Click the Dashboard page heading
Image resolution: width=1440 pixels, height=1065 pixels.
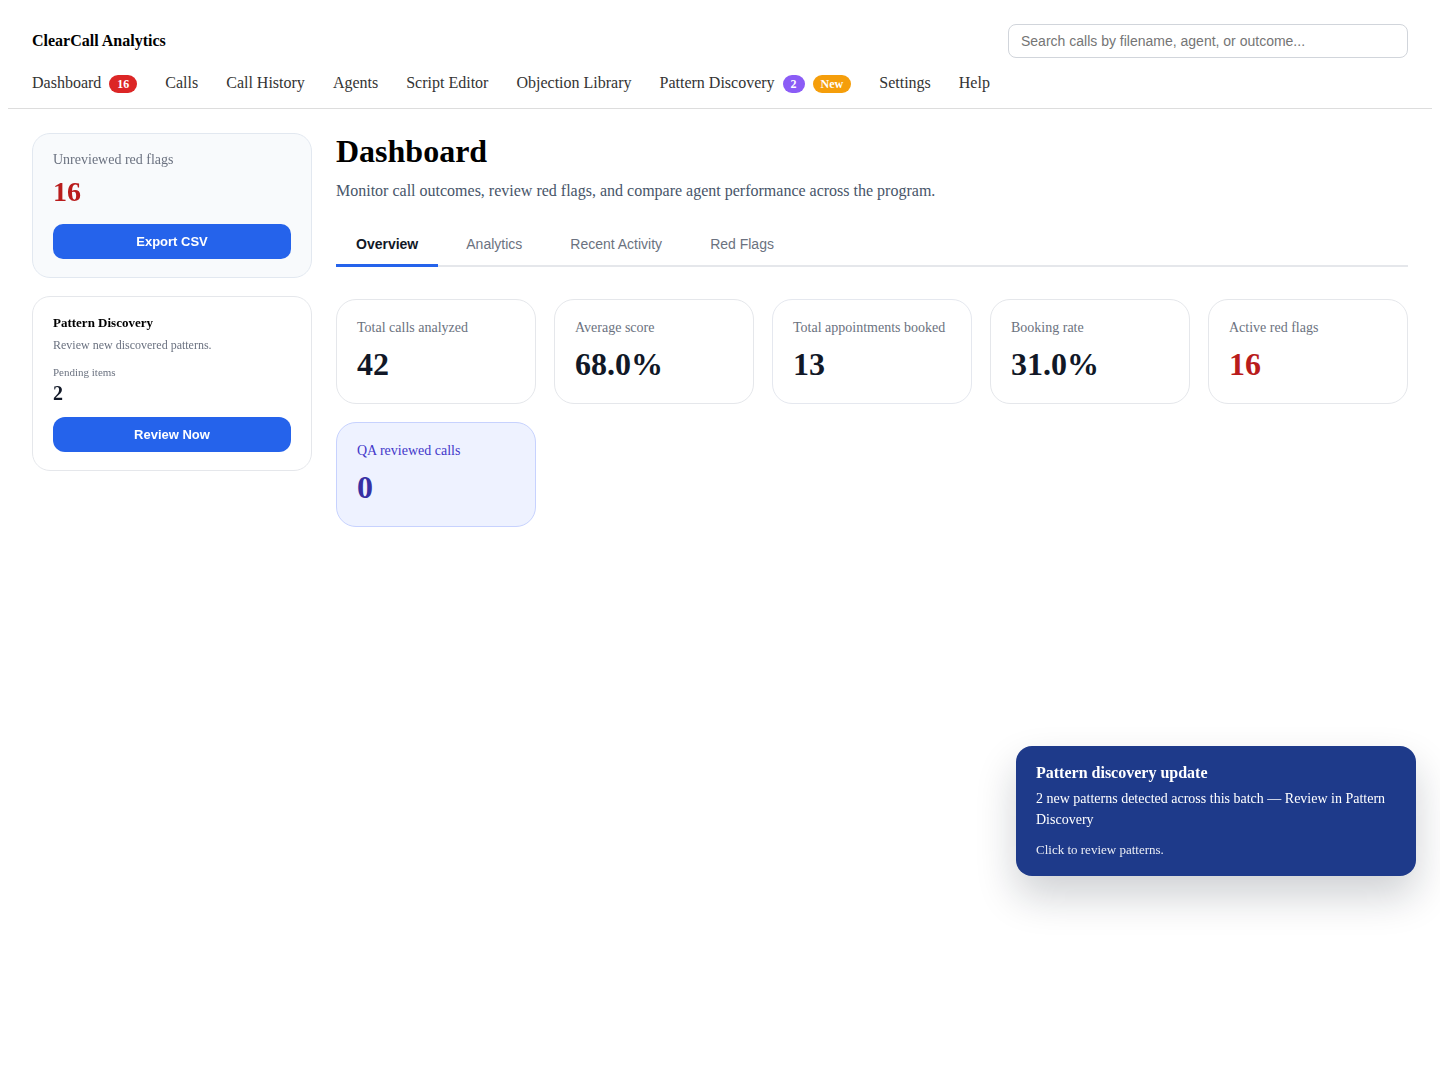coord(411,151)
